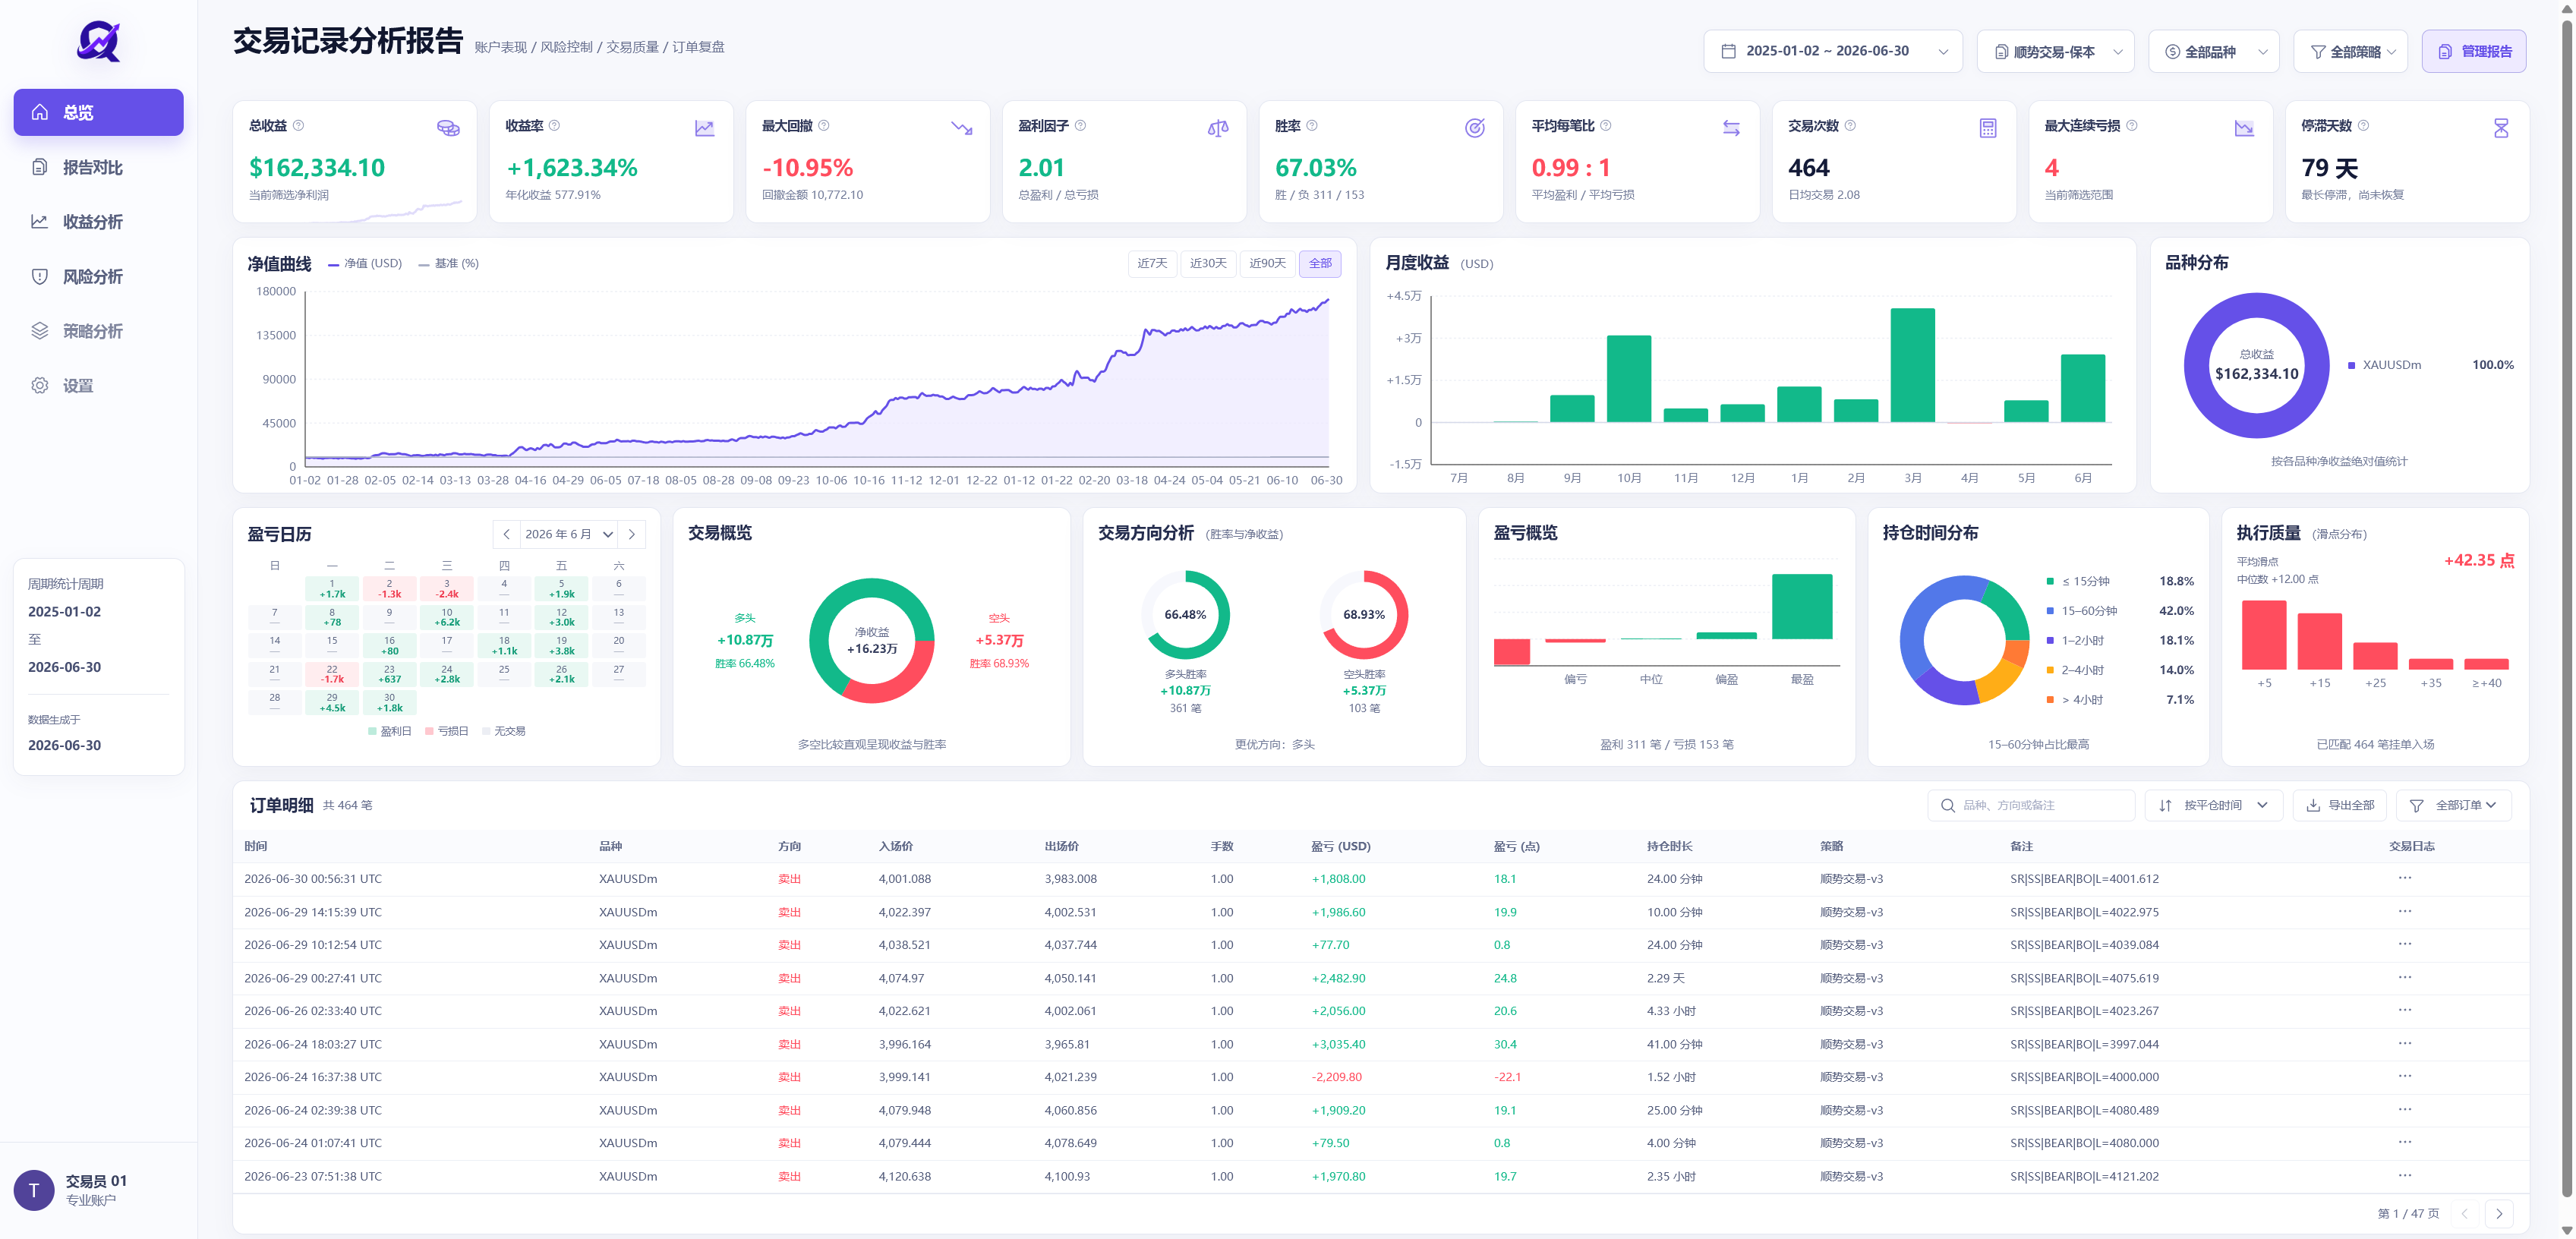Focus the 品种、方向或备注 search field
Viewport: 2576px width, 1239px height.
(x=2031, y=805)
